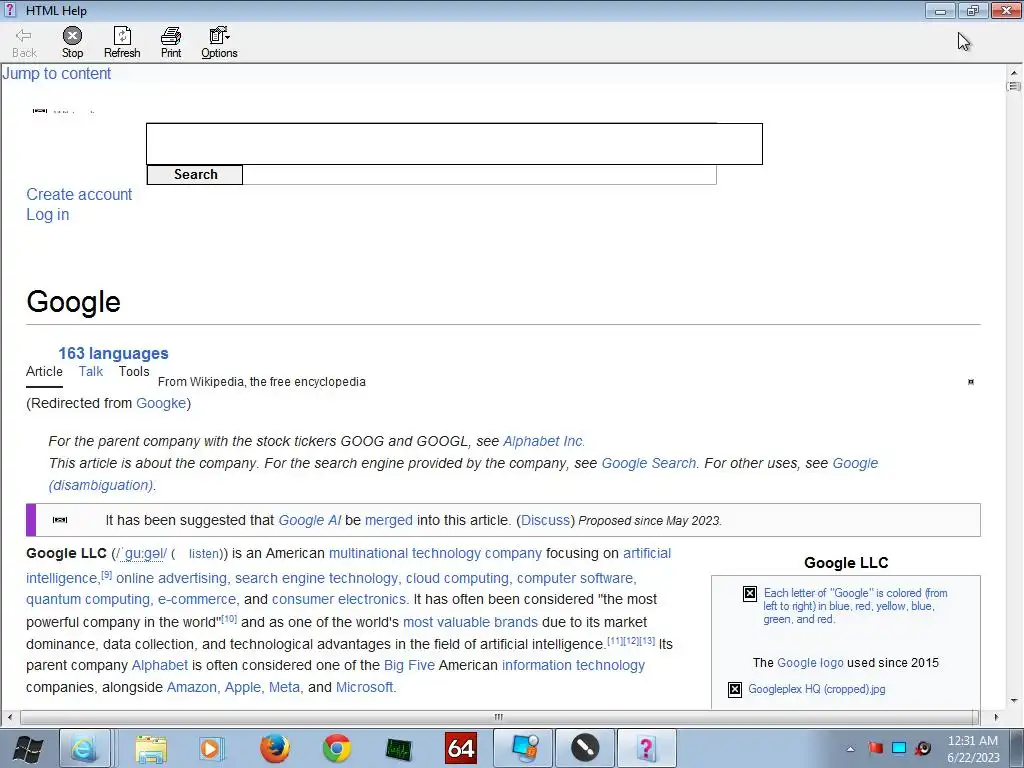Switch to the Talk tab
Image resolution: width=1024 pixels, height=768 pixels.
pyautogui.click(x=91, y=372)
